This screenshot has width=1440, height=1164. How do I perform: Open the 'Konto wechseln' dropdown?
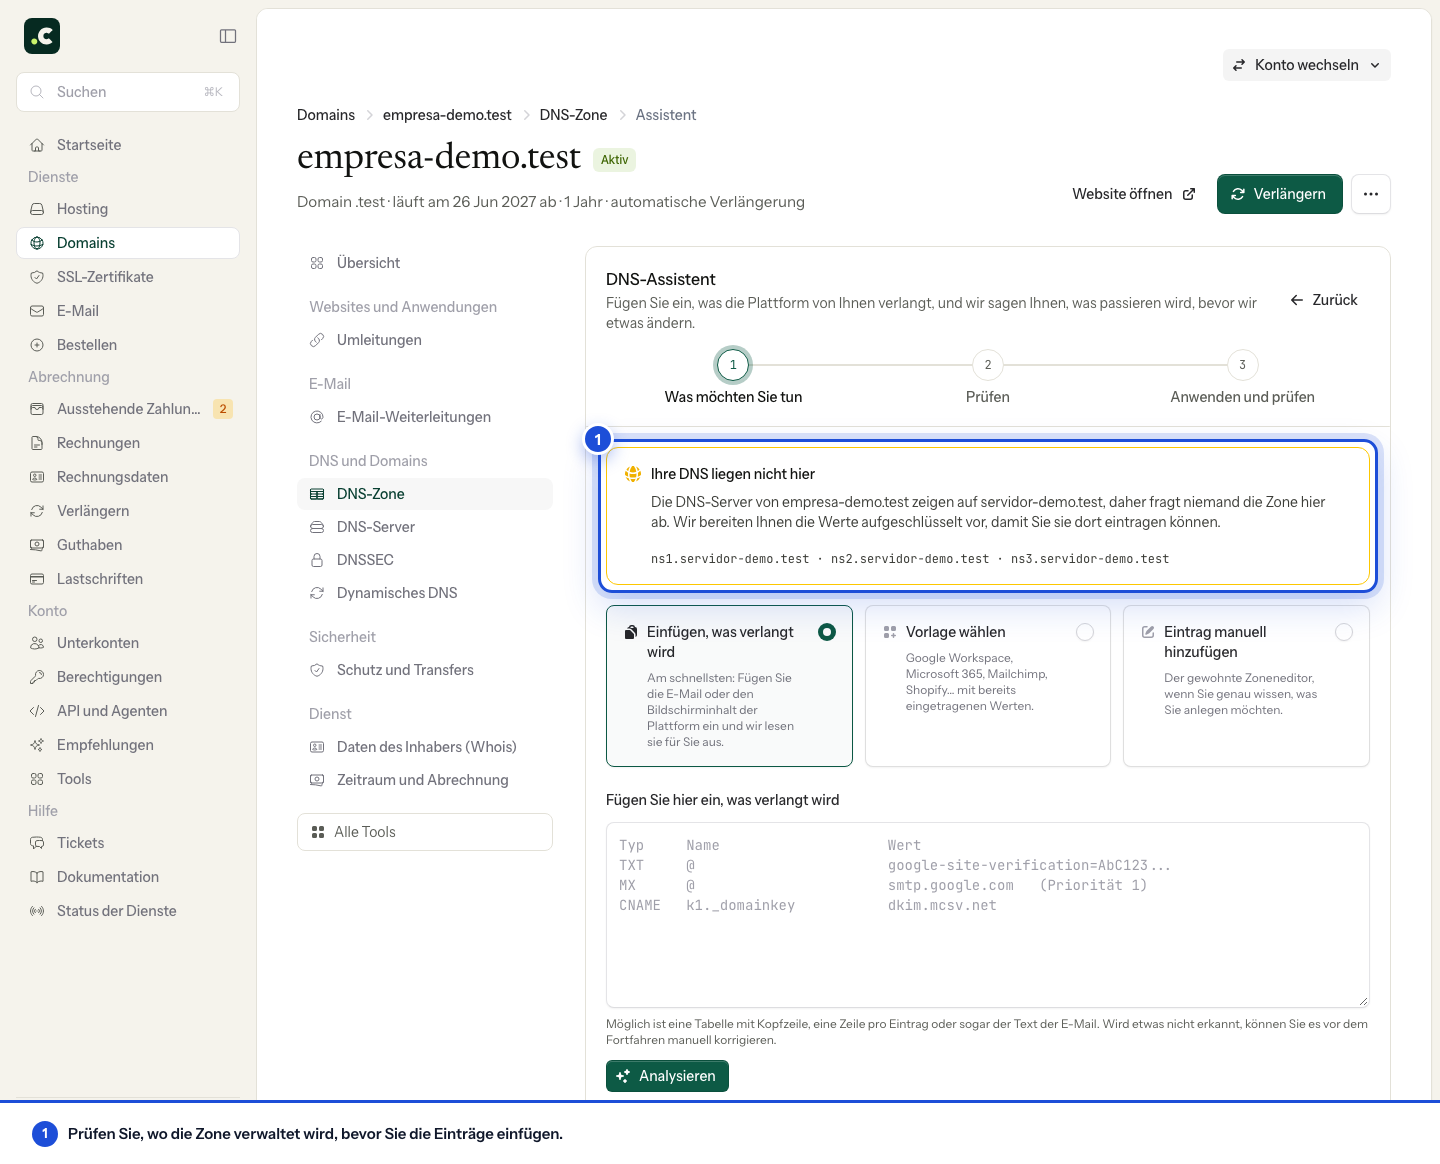coord(1306,65)
